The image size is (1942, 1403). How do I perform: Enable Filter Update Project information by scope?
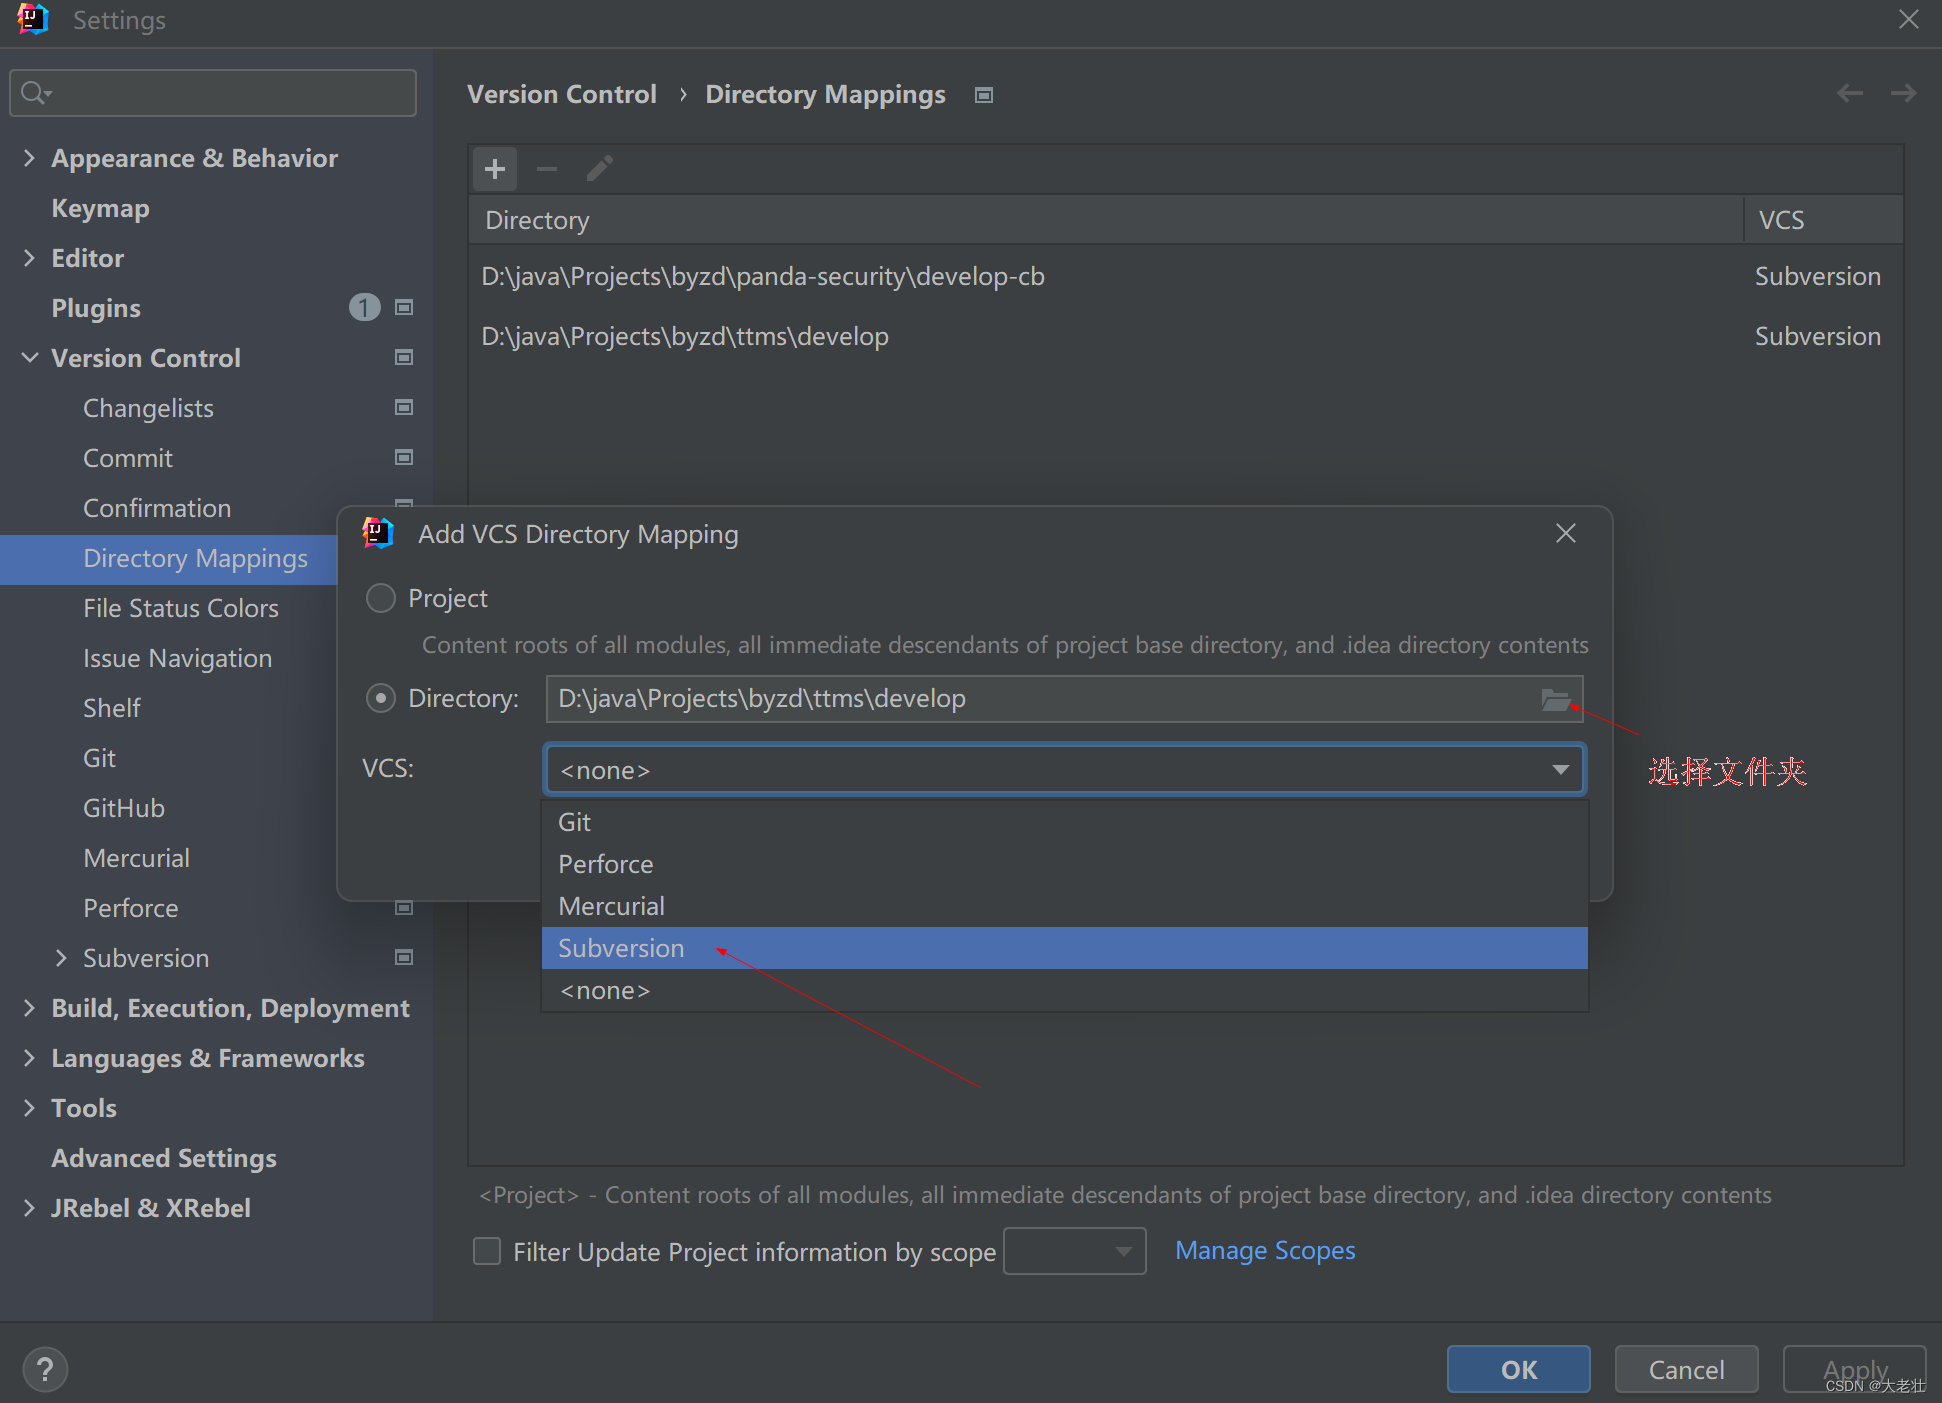487,1251
